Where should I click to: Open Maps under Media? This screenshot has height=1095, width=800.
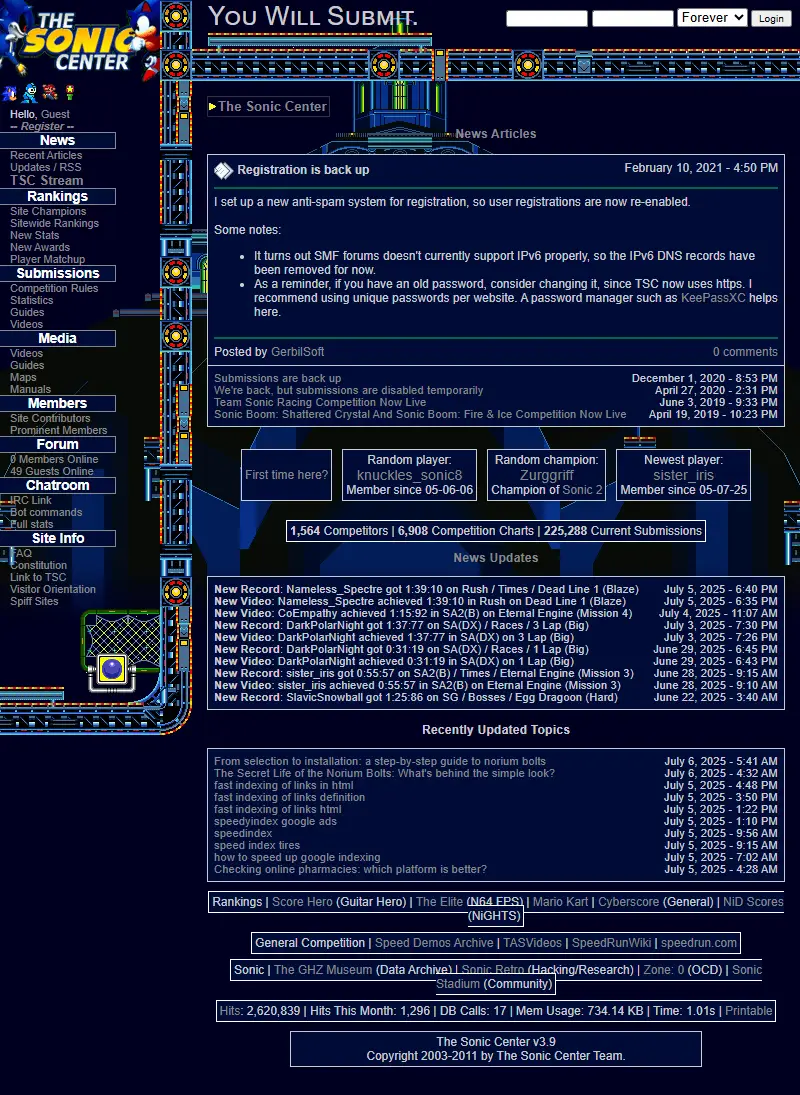click(23, 377)
